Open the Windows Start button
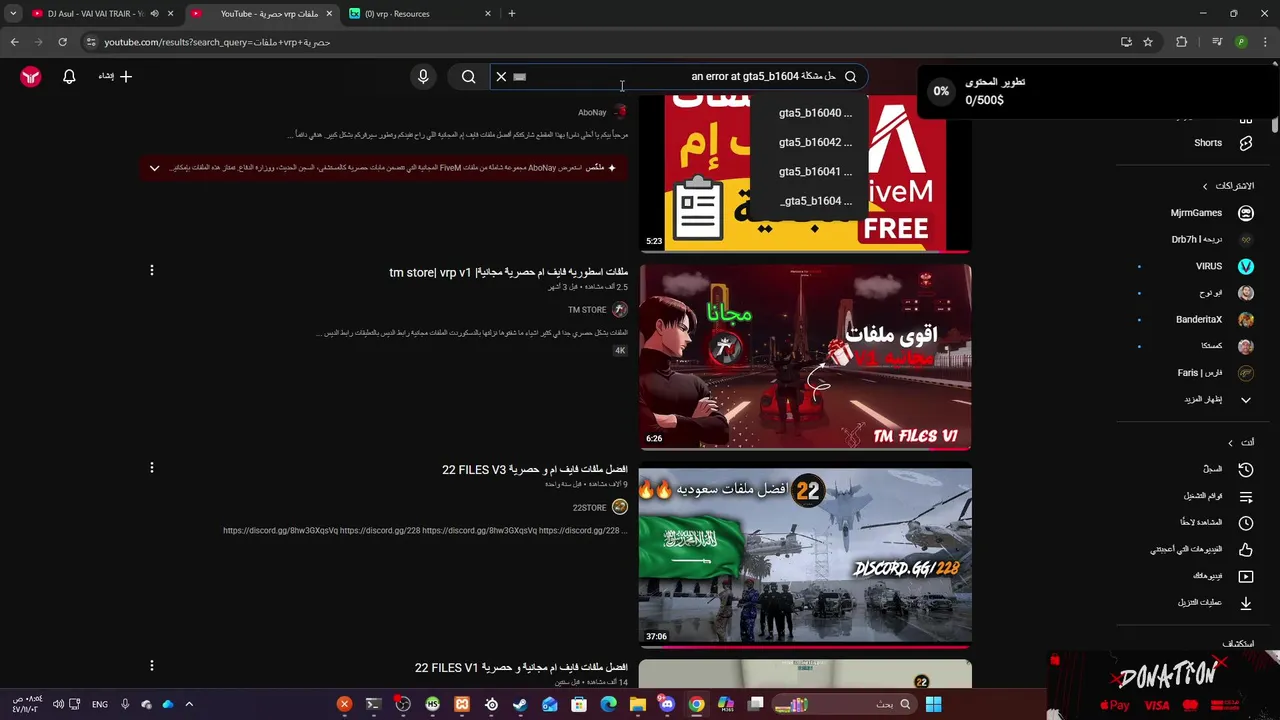 [x=933, y=705]
